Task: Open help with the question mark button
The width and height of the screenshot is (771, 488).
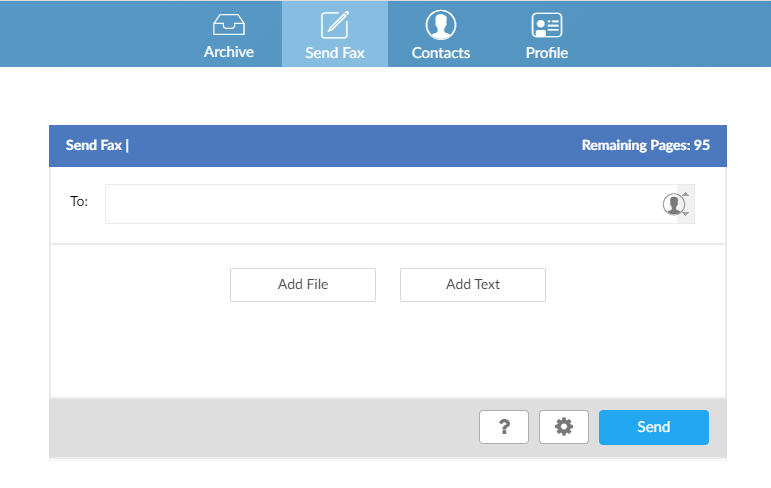Action: click(504, 427)
